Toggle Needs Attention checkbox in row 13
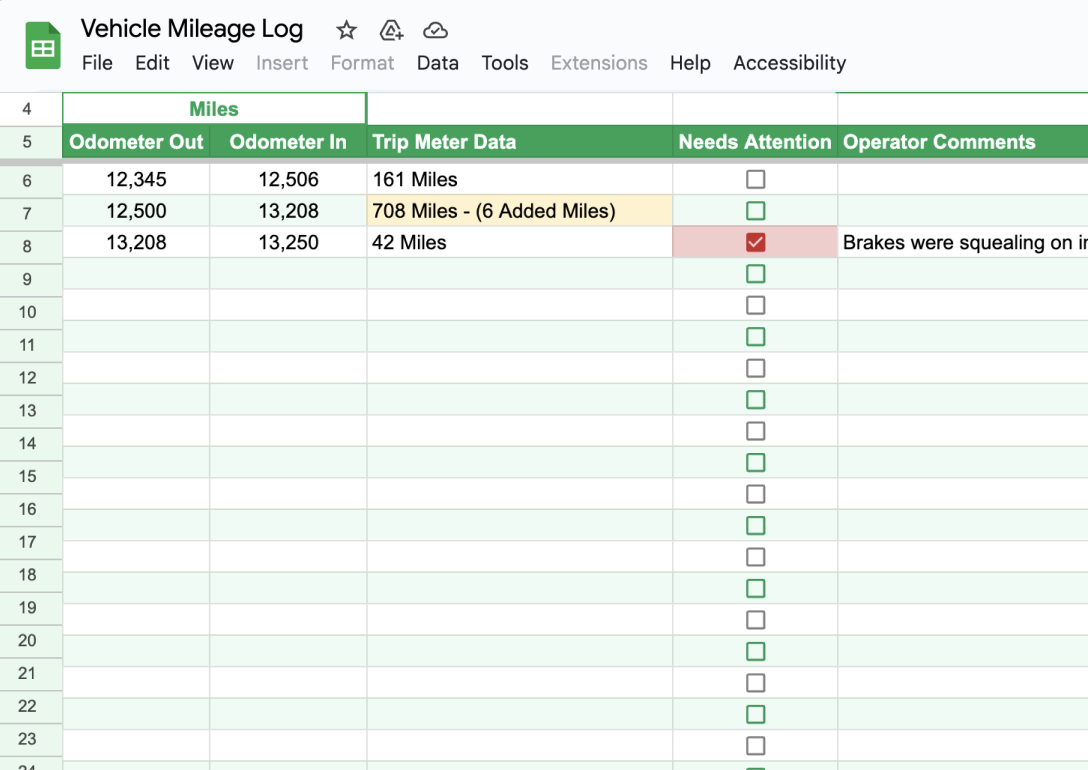Screen dimensions: 1088x770 (756, 400)
